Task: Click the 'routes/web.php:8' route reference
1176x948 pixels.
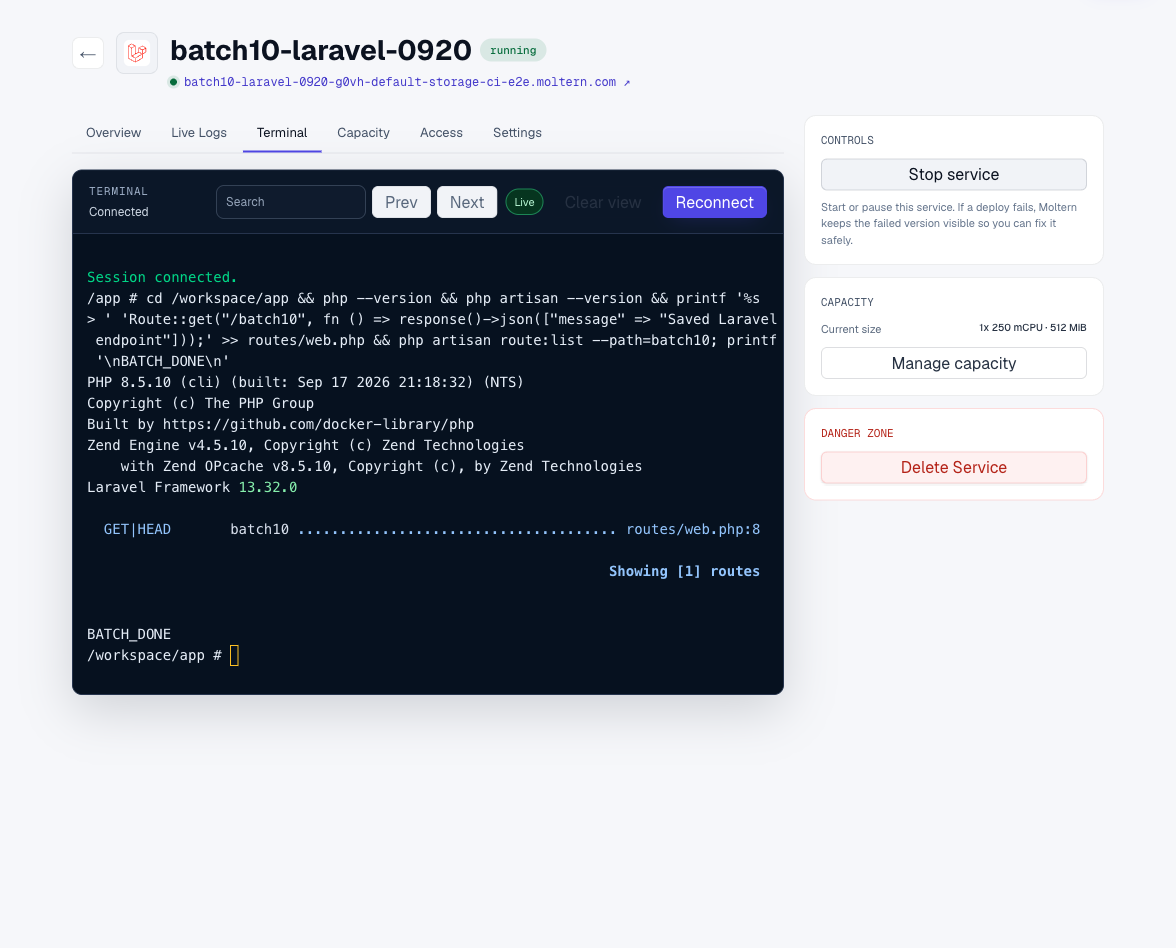Action: [x=693, y=529]
